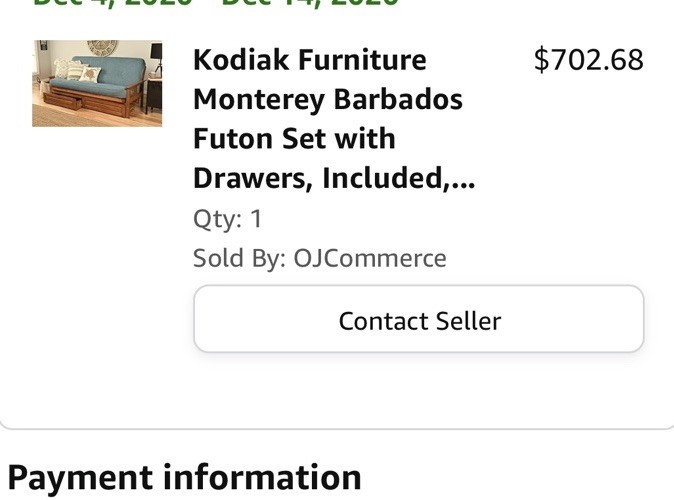Open the OJCommerce seller name

tap(370, 258)
